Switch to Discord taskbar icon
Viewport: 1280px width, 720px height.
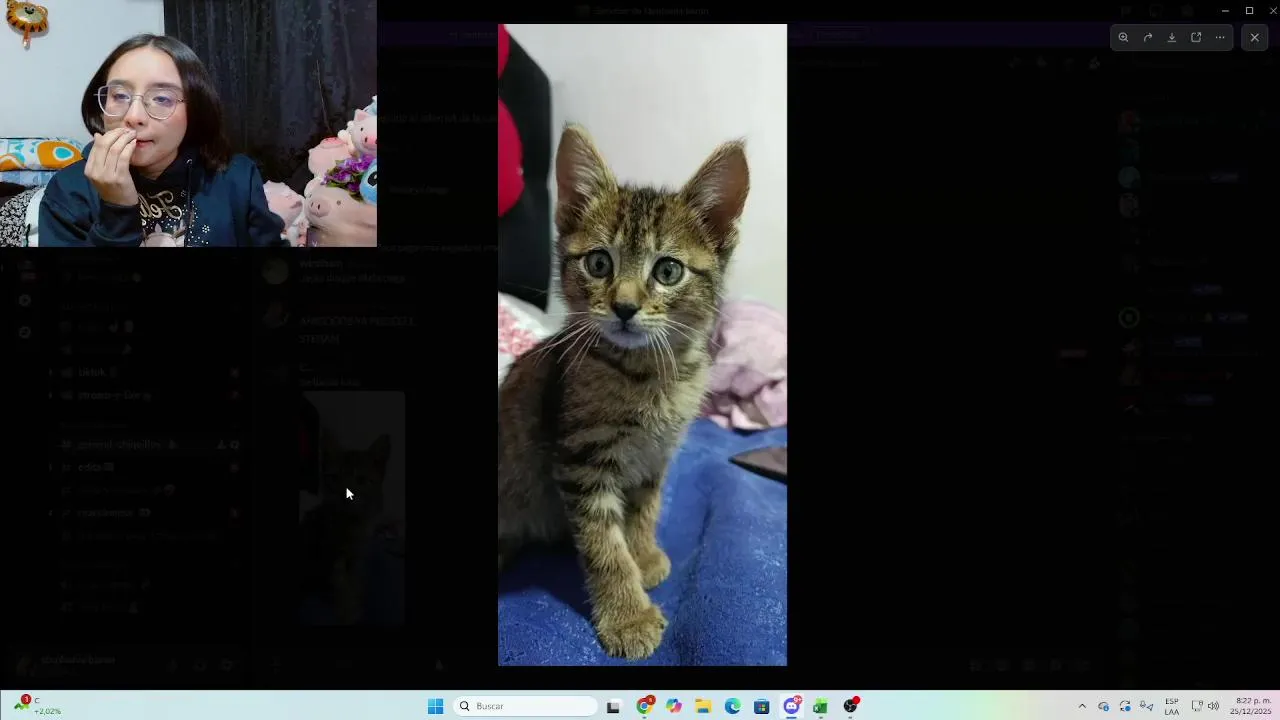(x=791, y=706)
